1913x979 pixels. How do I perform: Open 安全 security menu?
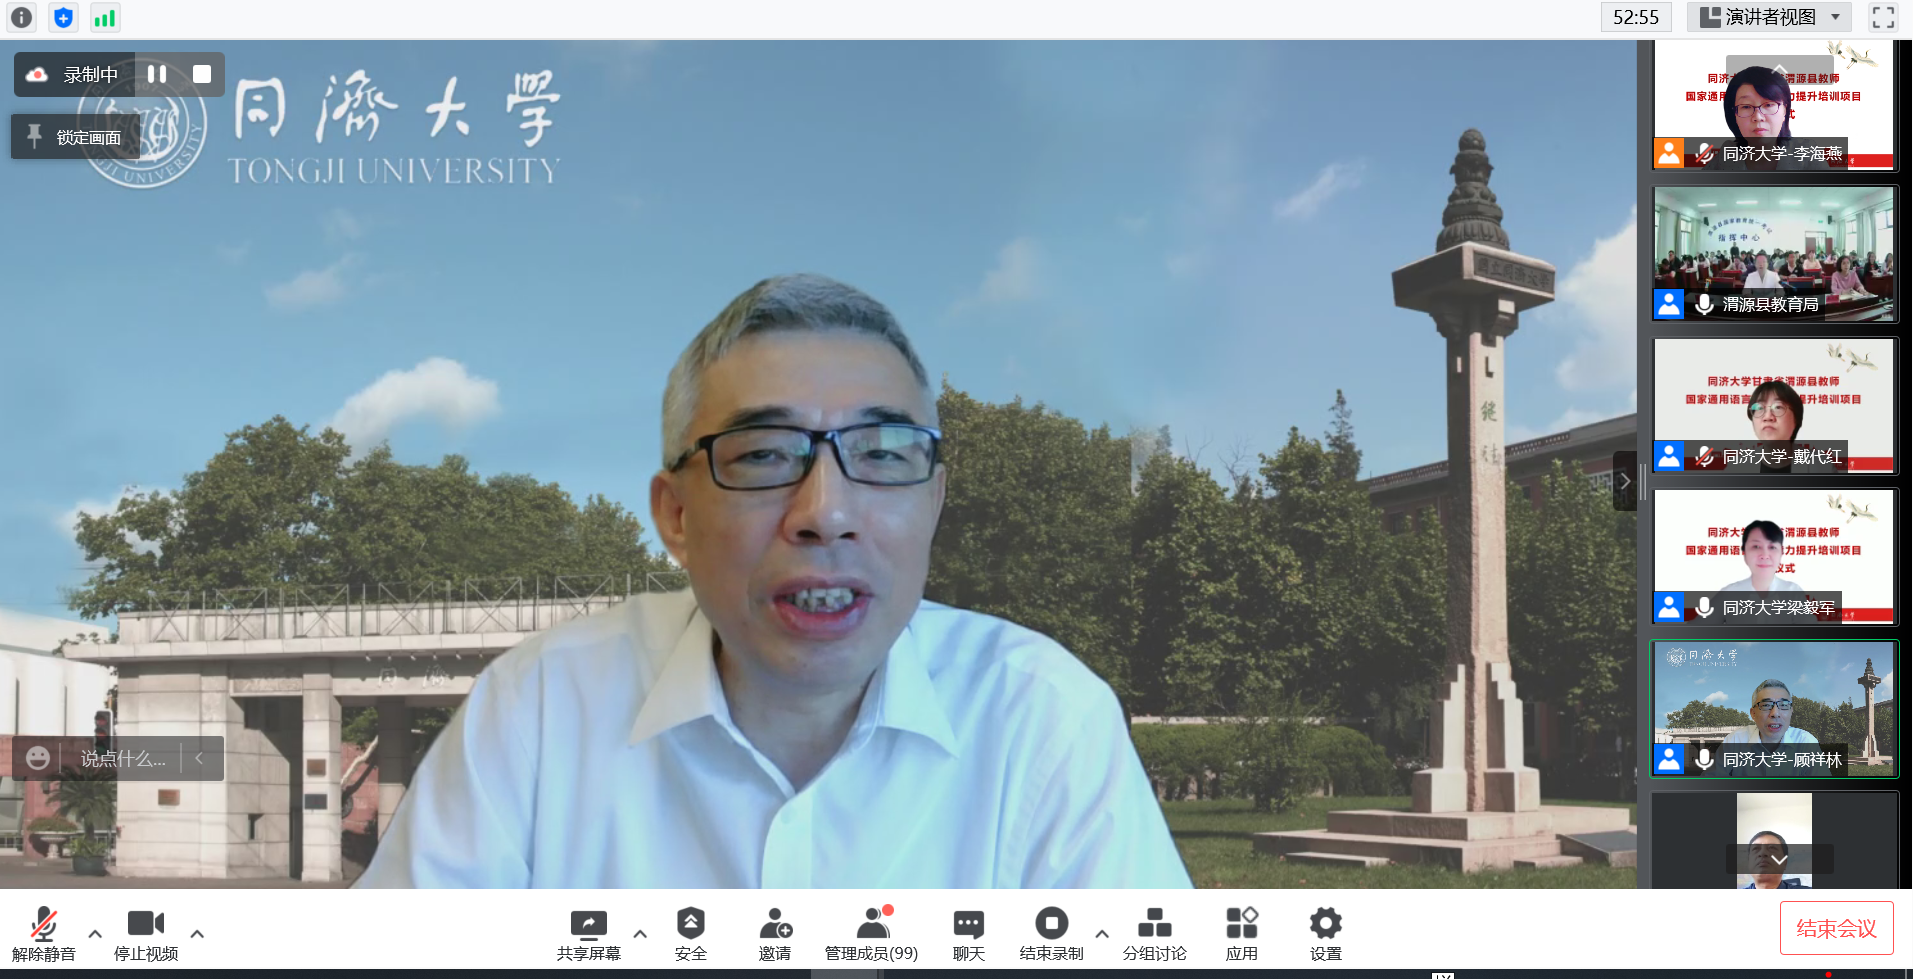(x=691, y=934)
